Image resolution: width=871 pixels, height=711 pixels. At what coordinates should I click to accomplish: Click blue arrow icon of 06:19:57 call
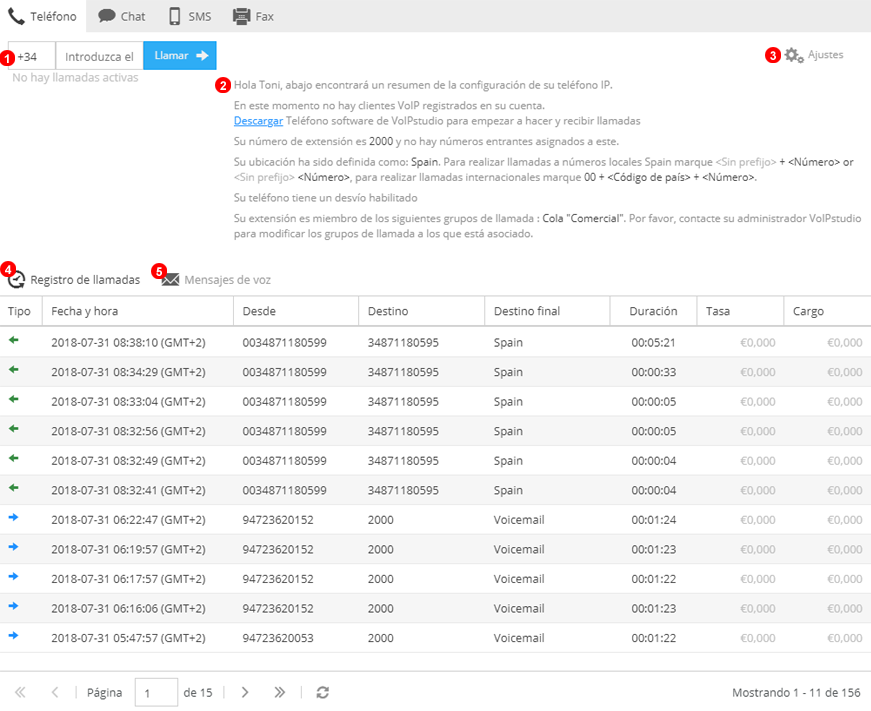[x=14, y=547]
